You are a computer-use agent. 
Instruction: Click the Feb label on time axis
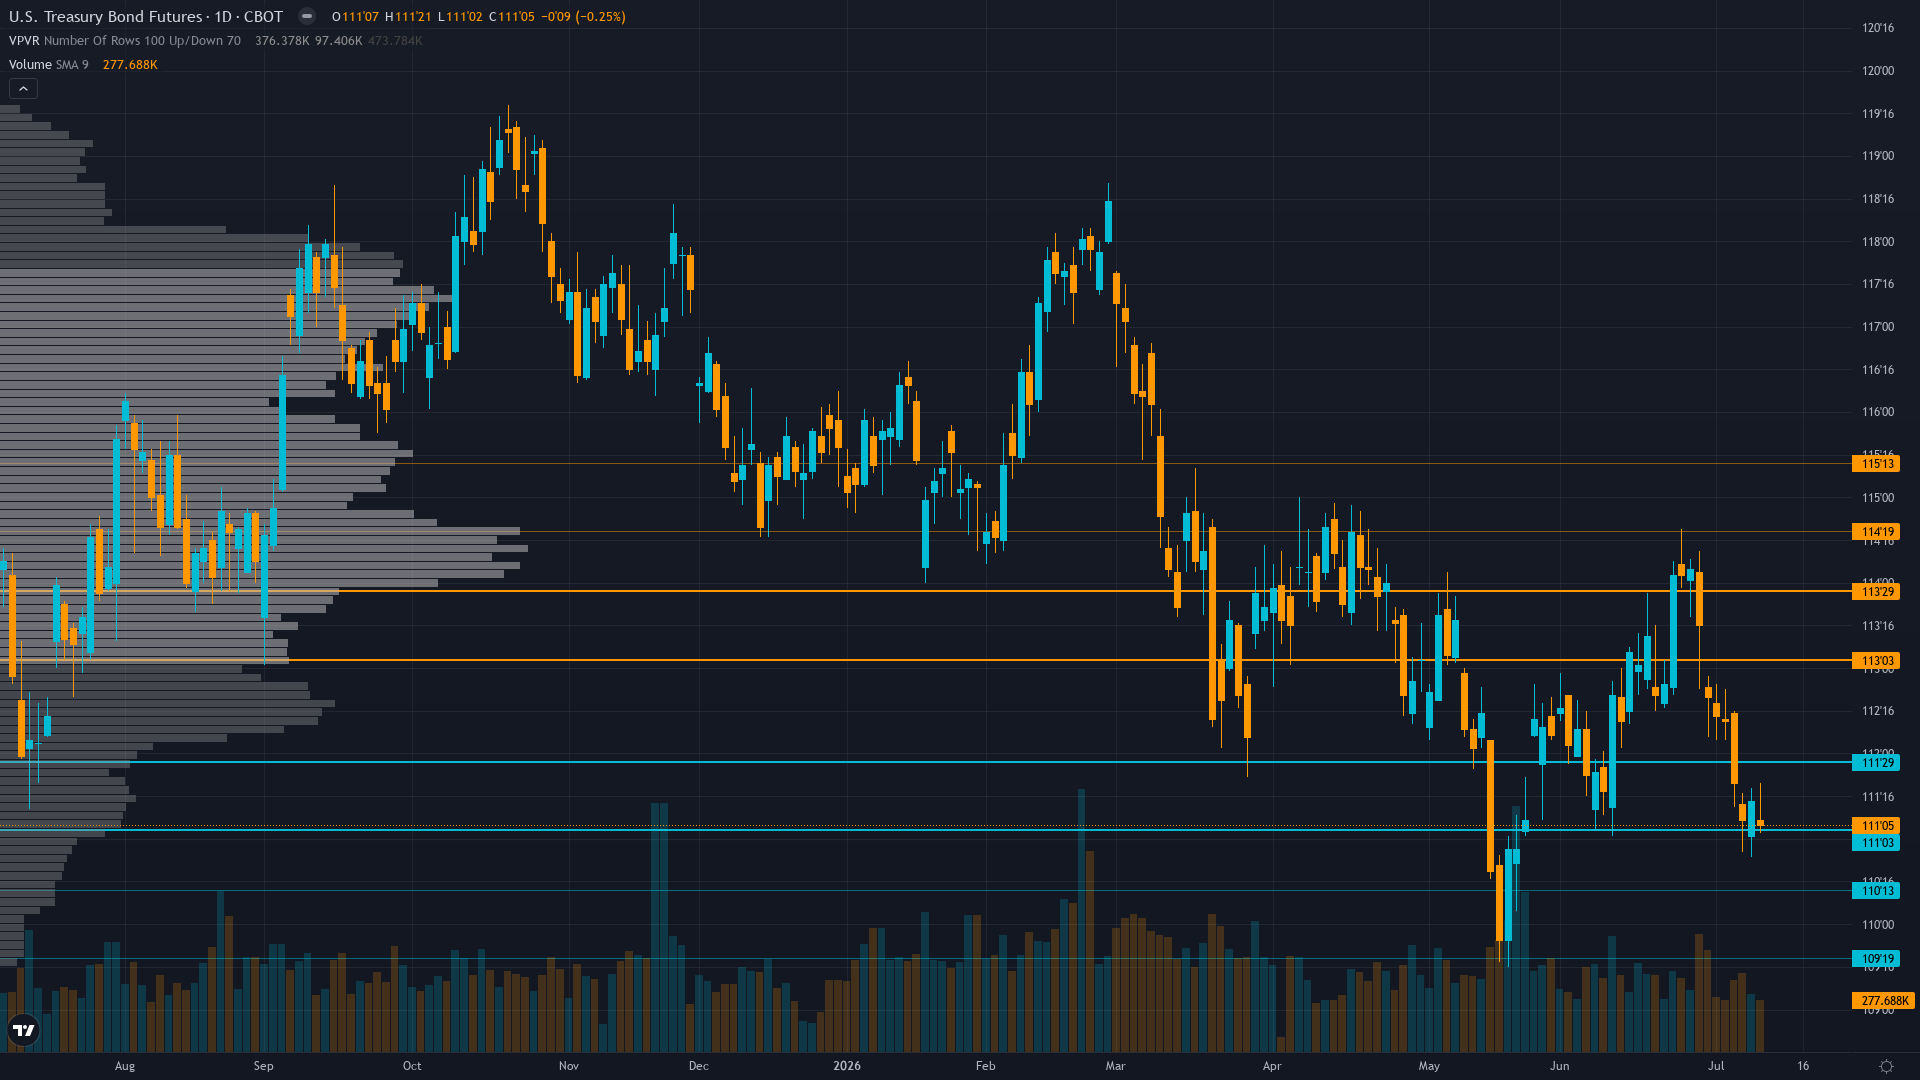click(x=986, y=1066)
